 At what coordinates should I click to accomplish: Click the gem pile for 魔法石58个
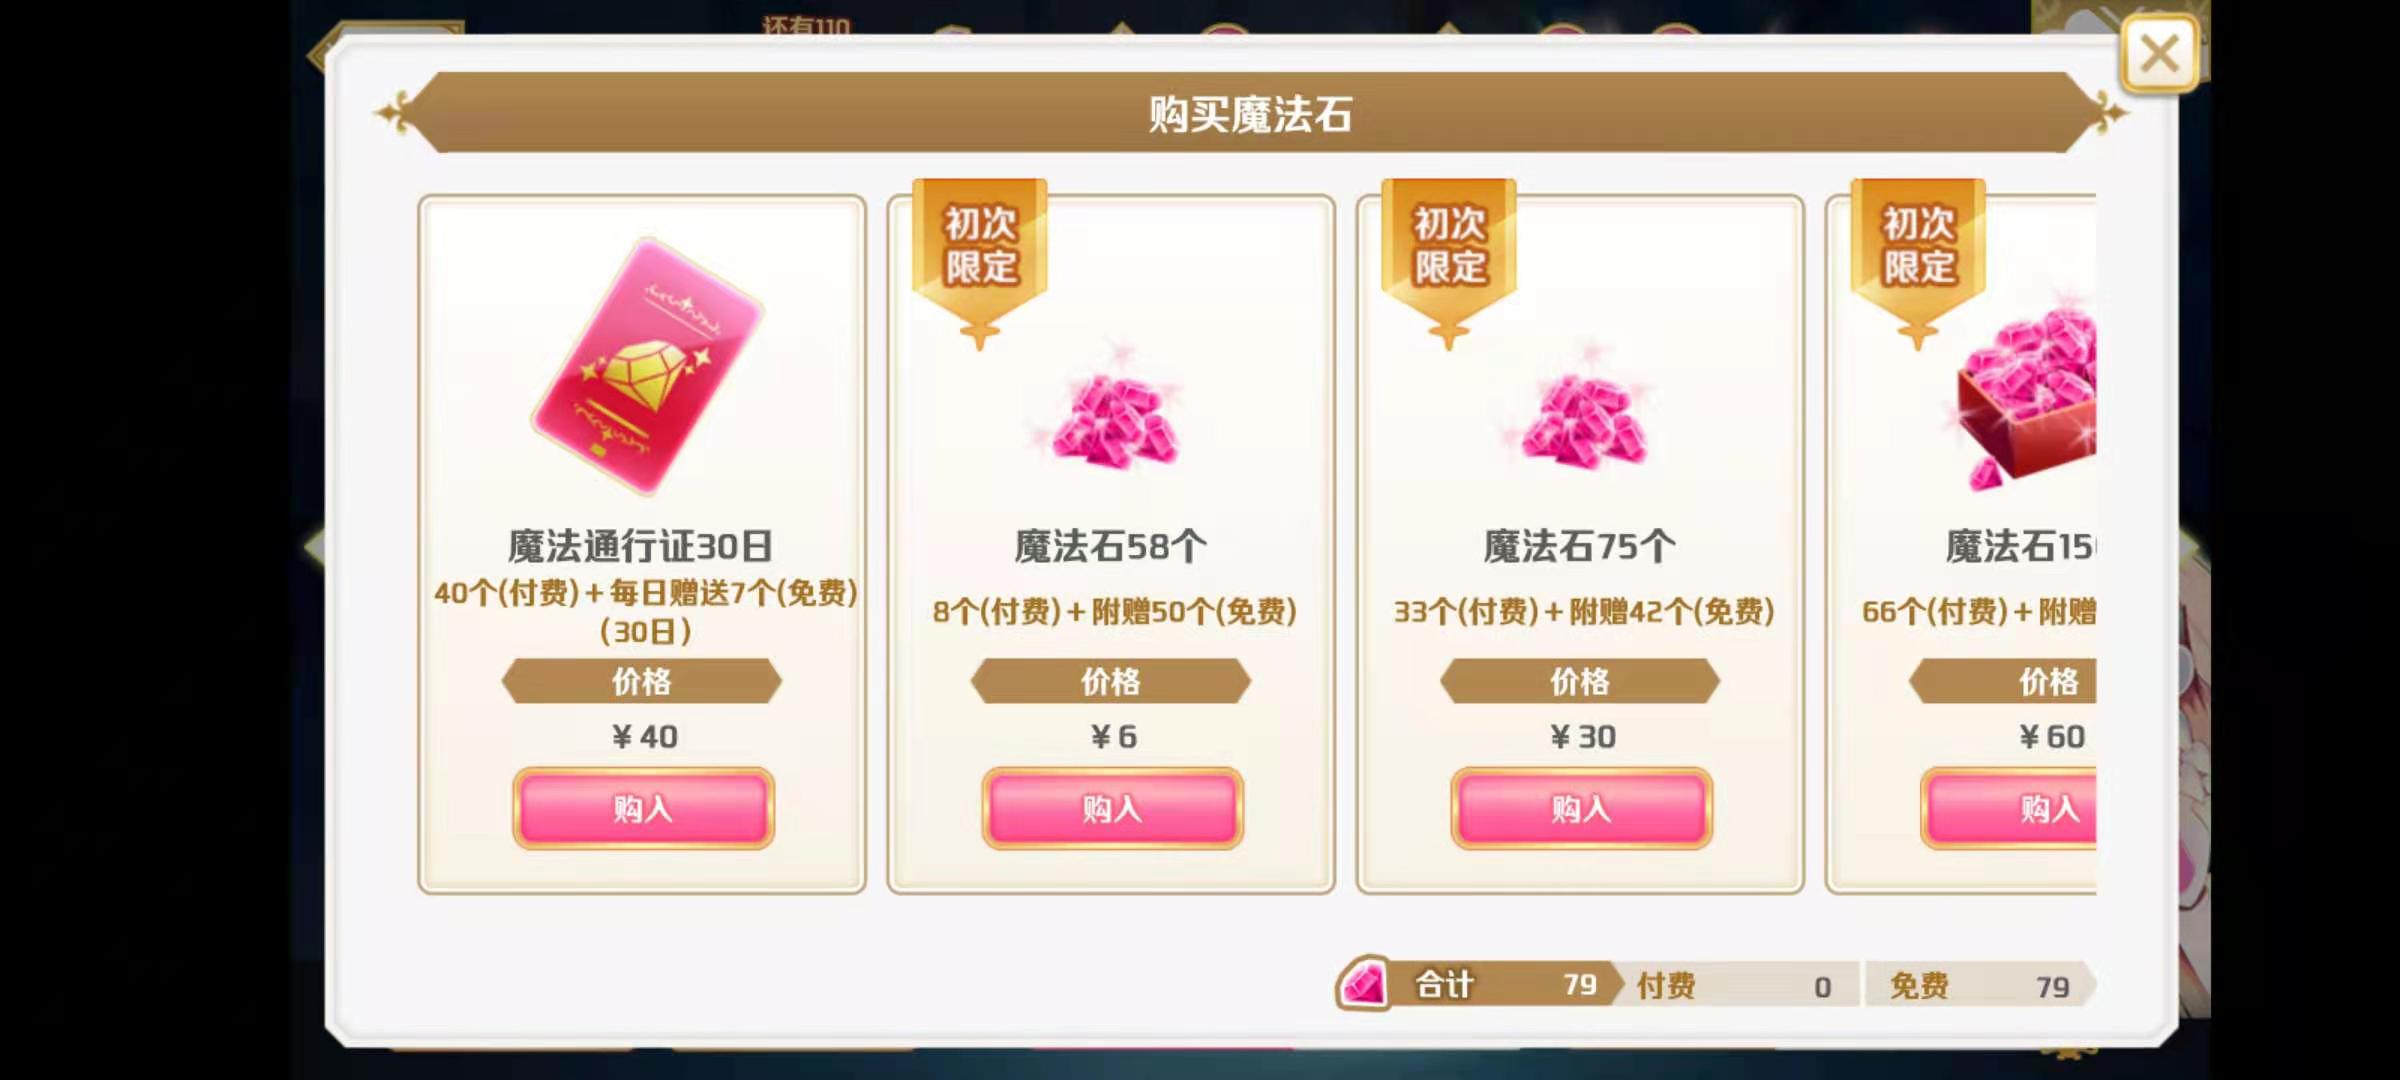tap(1112, 417)
